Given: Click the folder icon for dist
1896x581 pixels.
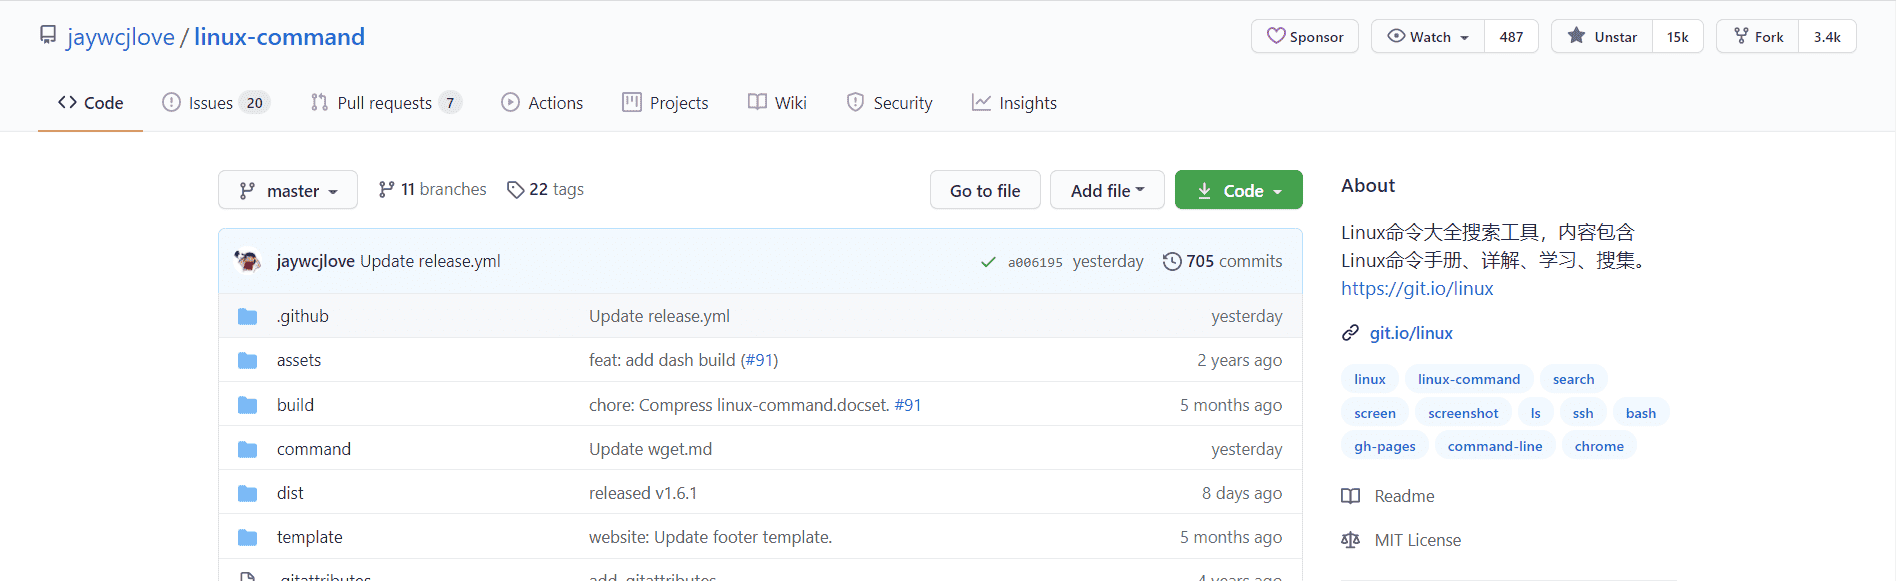Looking at the screenshot, I should pos(248,493).
